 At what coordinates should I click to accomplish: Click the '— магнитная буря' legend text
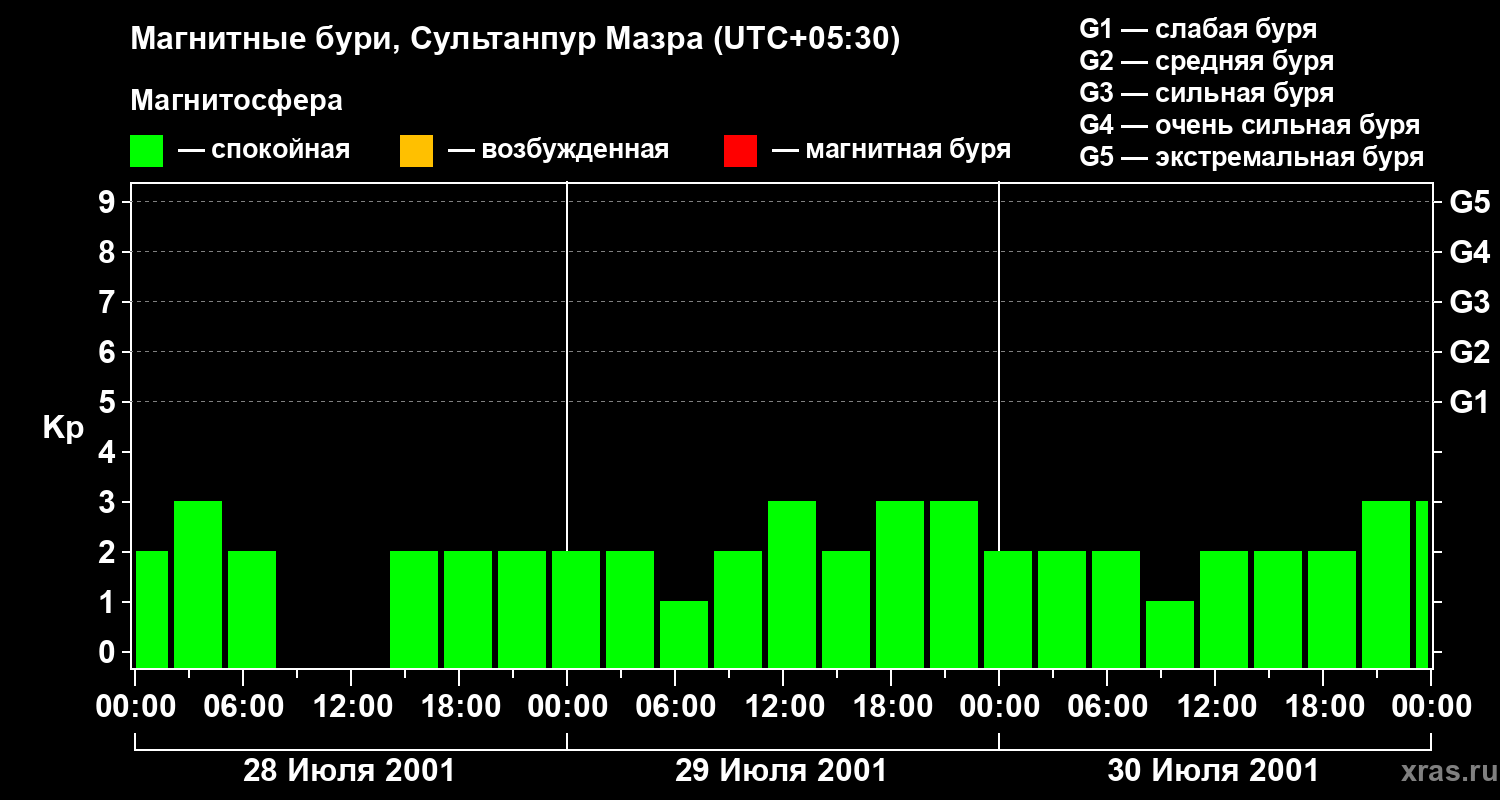pyautogui.click(x=892, y=150)
